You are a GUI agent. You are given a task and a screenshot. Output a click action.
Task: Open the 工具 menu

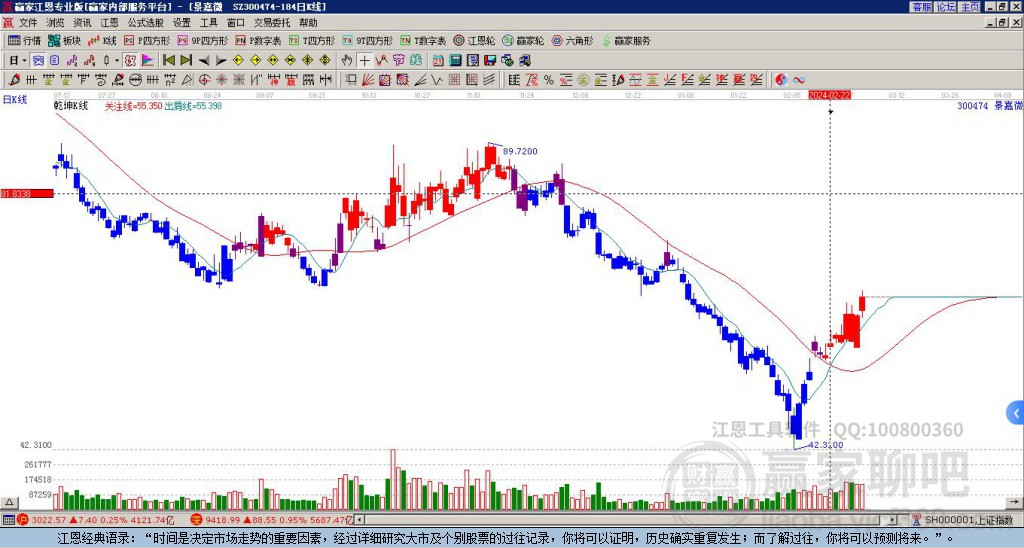coord(208,23)
